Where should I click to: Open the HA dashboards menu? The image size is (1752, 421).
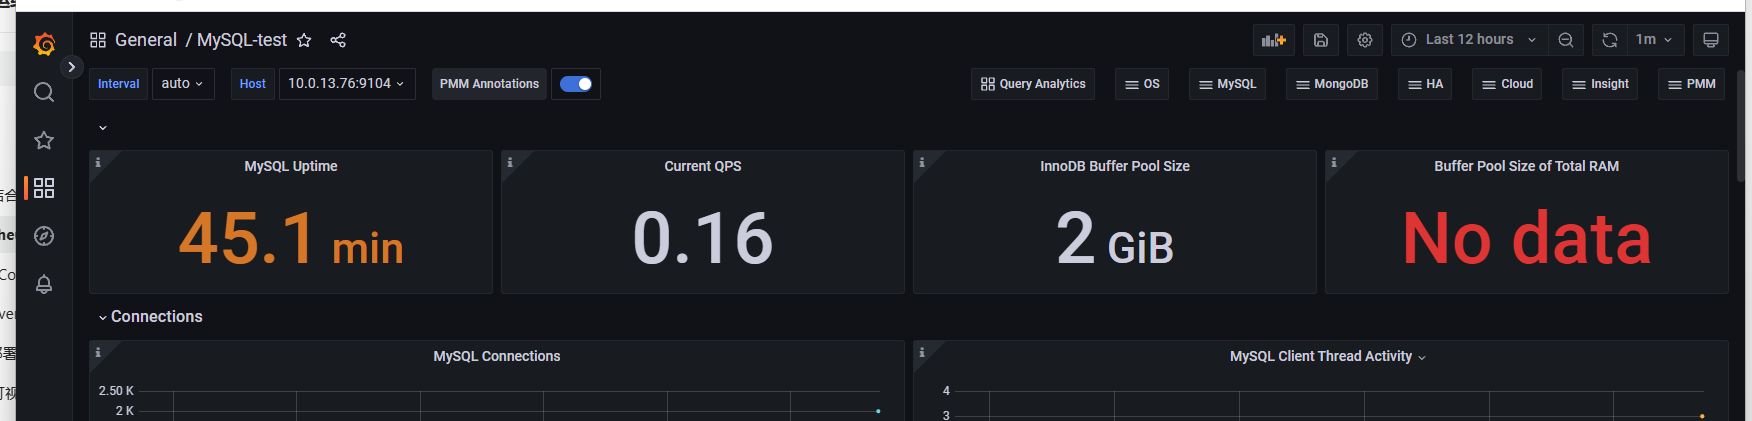(x=1425, y=84)
